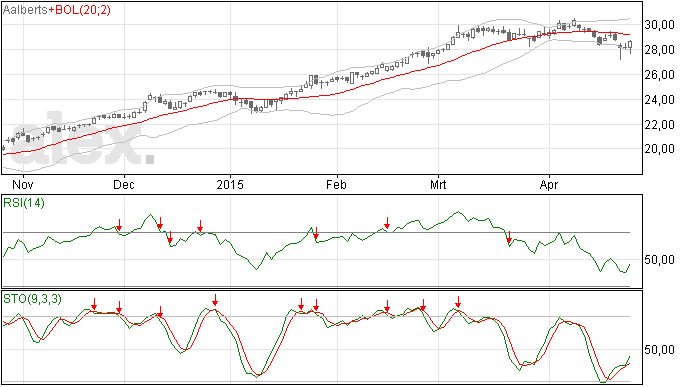Click the 28,00 price axis value
690x387 pixels.
[x=659, y=50]
